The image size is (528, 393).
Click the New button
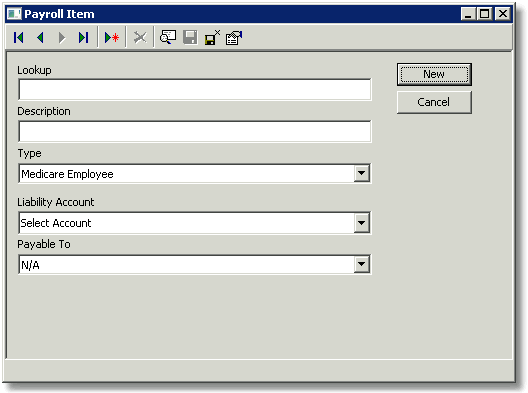point(434,74)
